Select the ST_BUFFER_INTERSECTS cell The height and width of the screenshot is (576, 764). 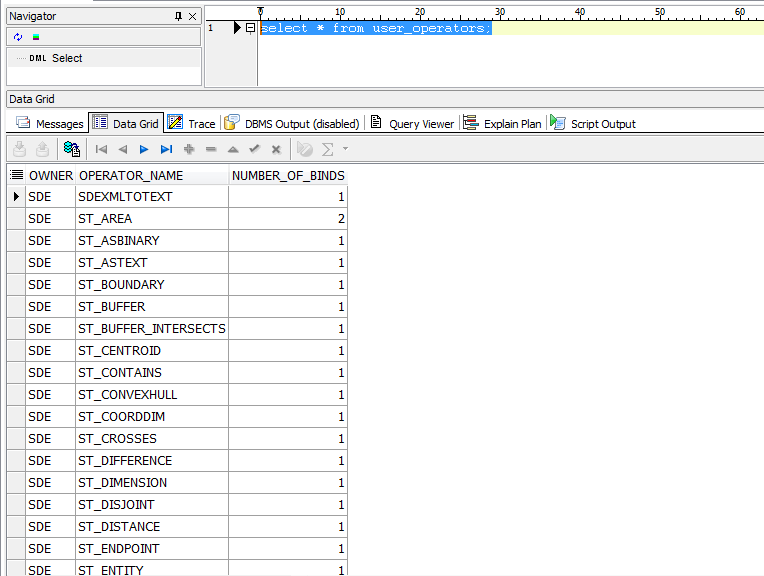click(151, 329)
